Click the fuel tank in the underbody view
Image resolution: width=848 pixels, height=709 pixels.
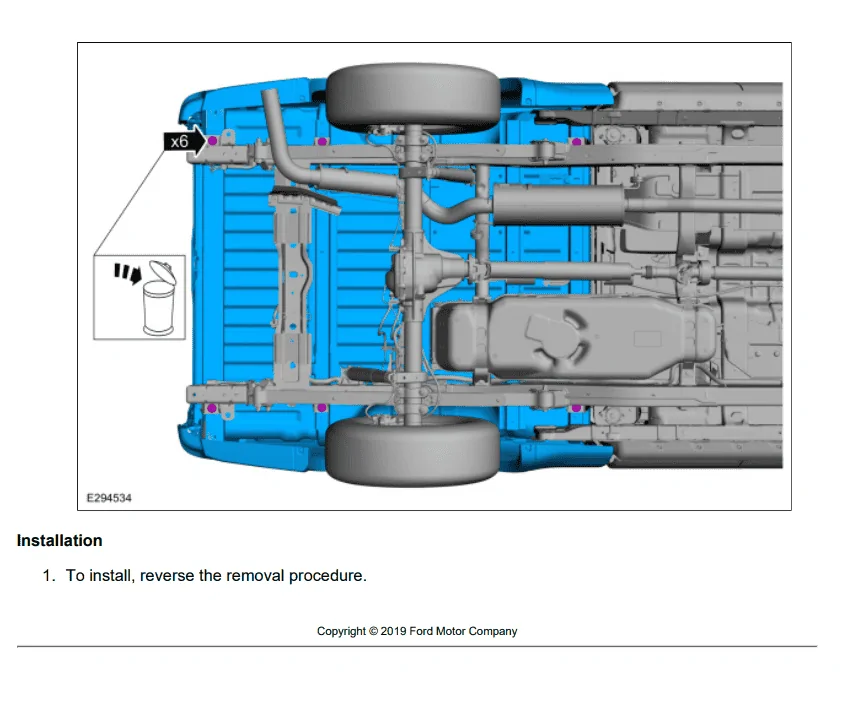coord(576,338)
